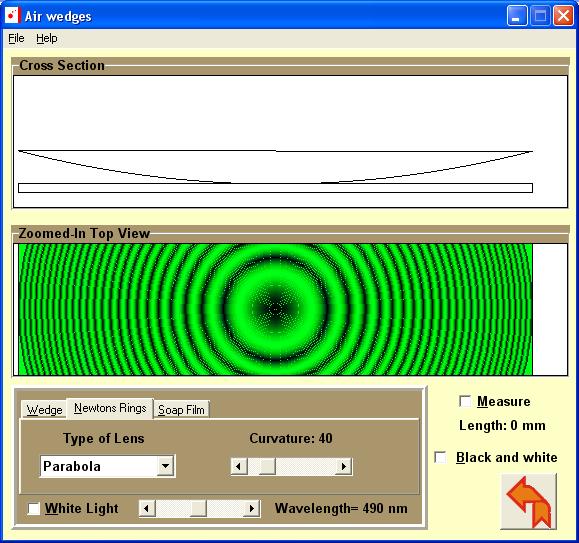579x543 pixels.
Task: Enable the White Light checkbox
Action: click(34, 509)
